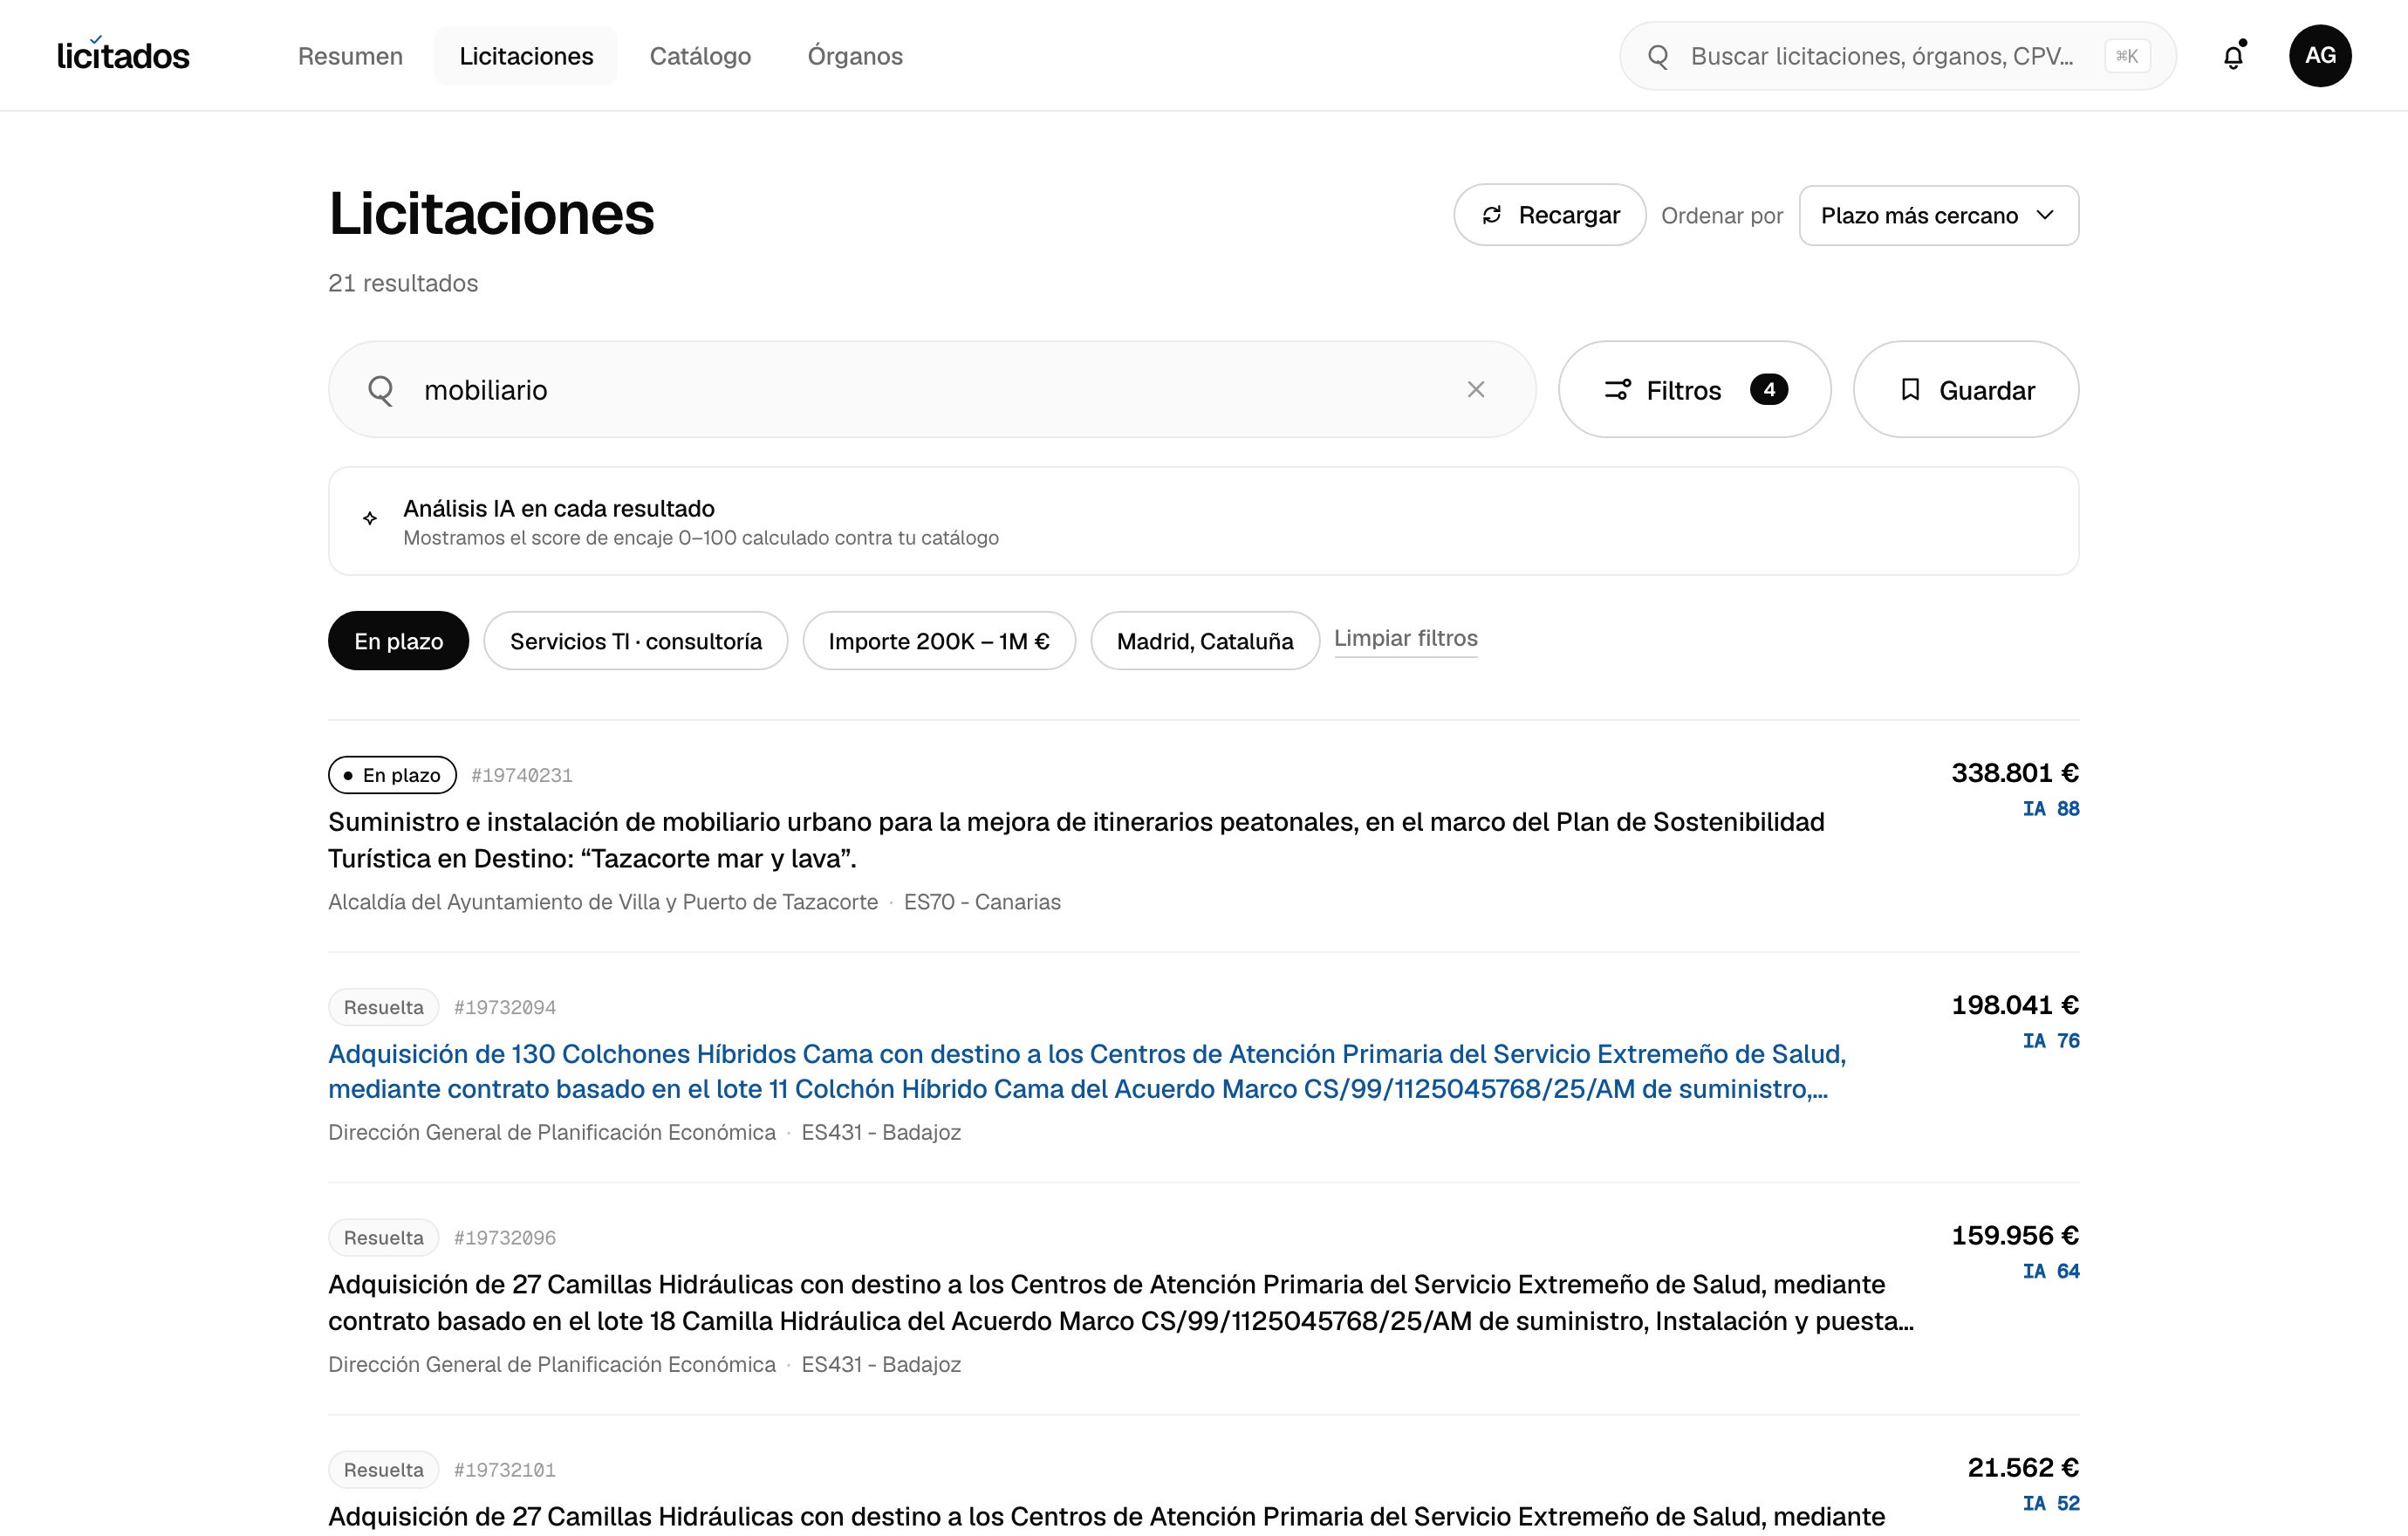The image size is (2408, 1536).
Task: Click the filter count badge 4
Action: (1769, 389)
